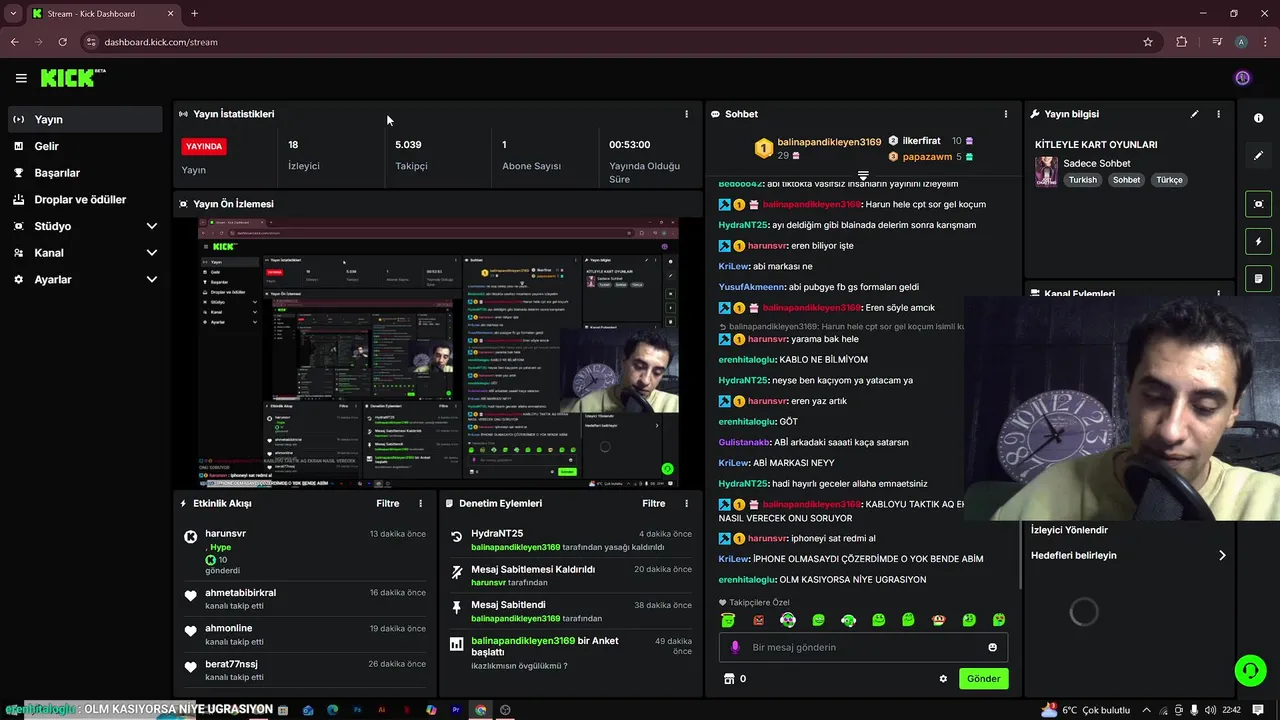The height and width of the screenshot is (720, 1280).
Task: Click berat77nssj follow event
Action: pyautogui.click(x=303, y=670)
